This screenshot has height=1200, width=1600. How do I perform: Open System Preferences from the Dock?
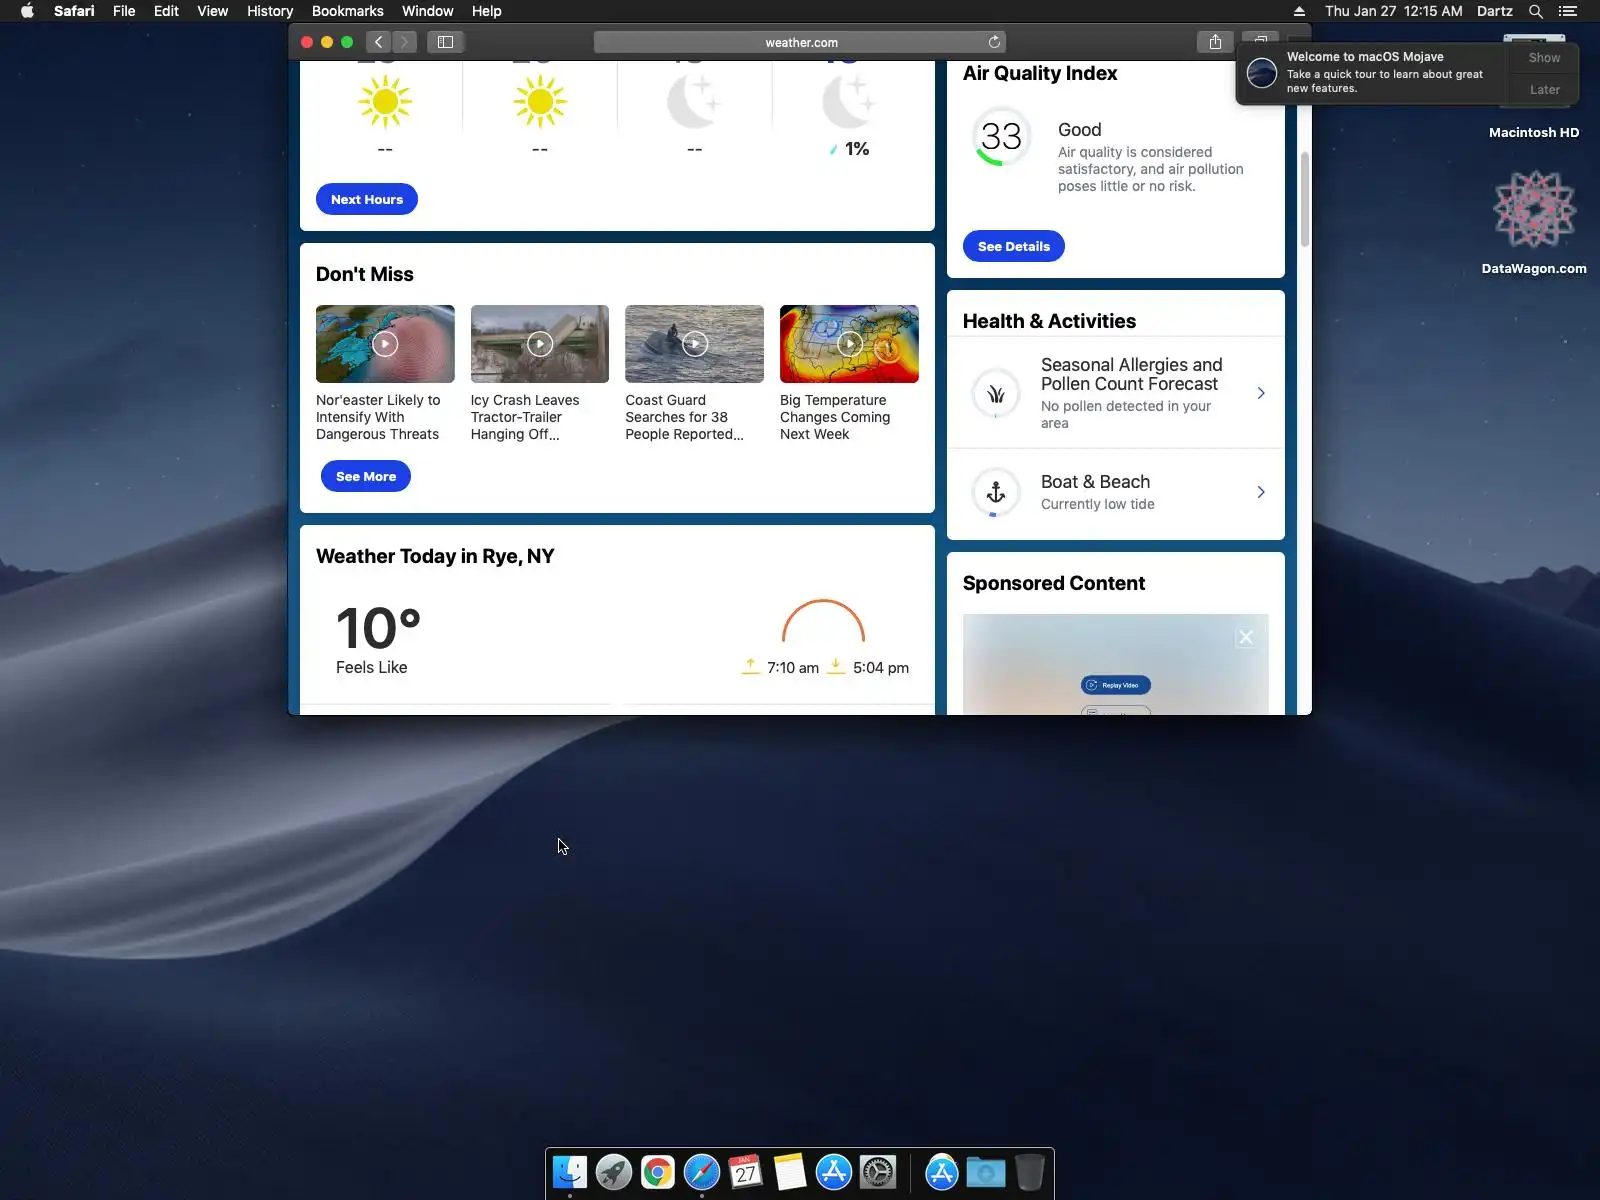point(878,1172)
